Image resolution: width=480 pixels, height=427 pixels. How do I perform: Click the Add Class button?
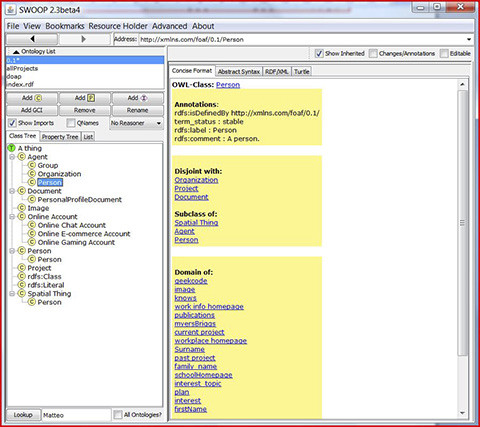(32, 98)
